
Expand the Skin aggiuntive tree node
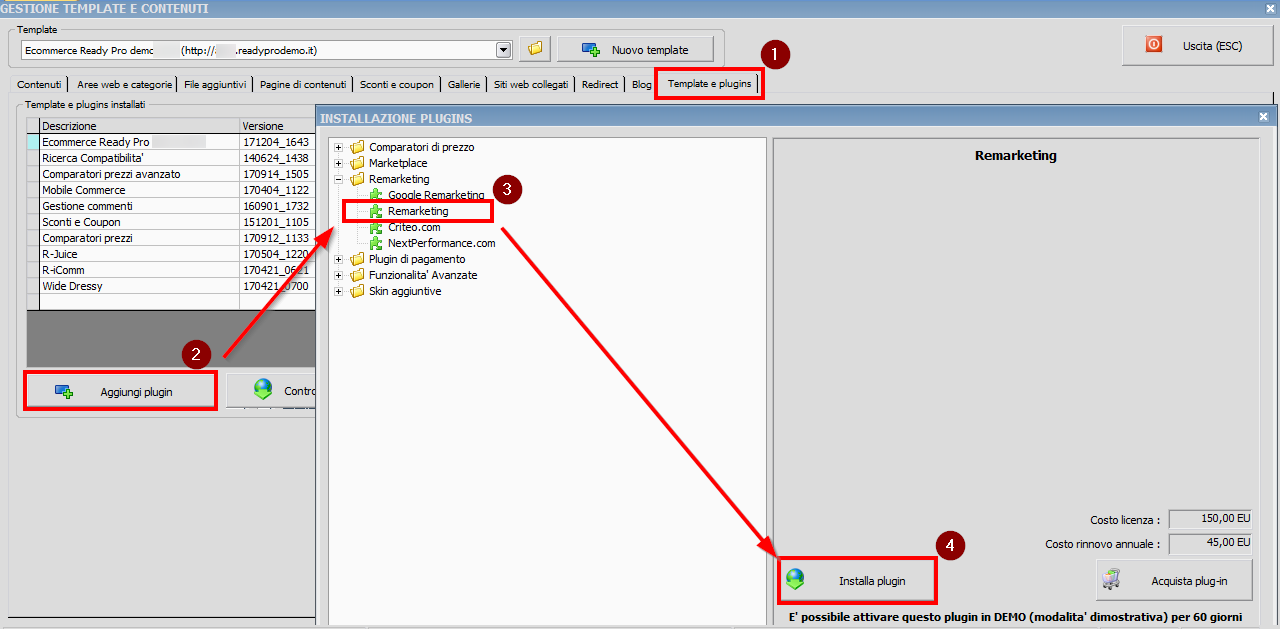(x=339, y=291)
